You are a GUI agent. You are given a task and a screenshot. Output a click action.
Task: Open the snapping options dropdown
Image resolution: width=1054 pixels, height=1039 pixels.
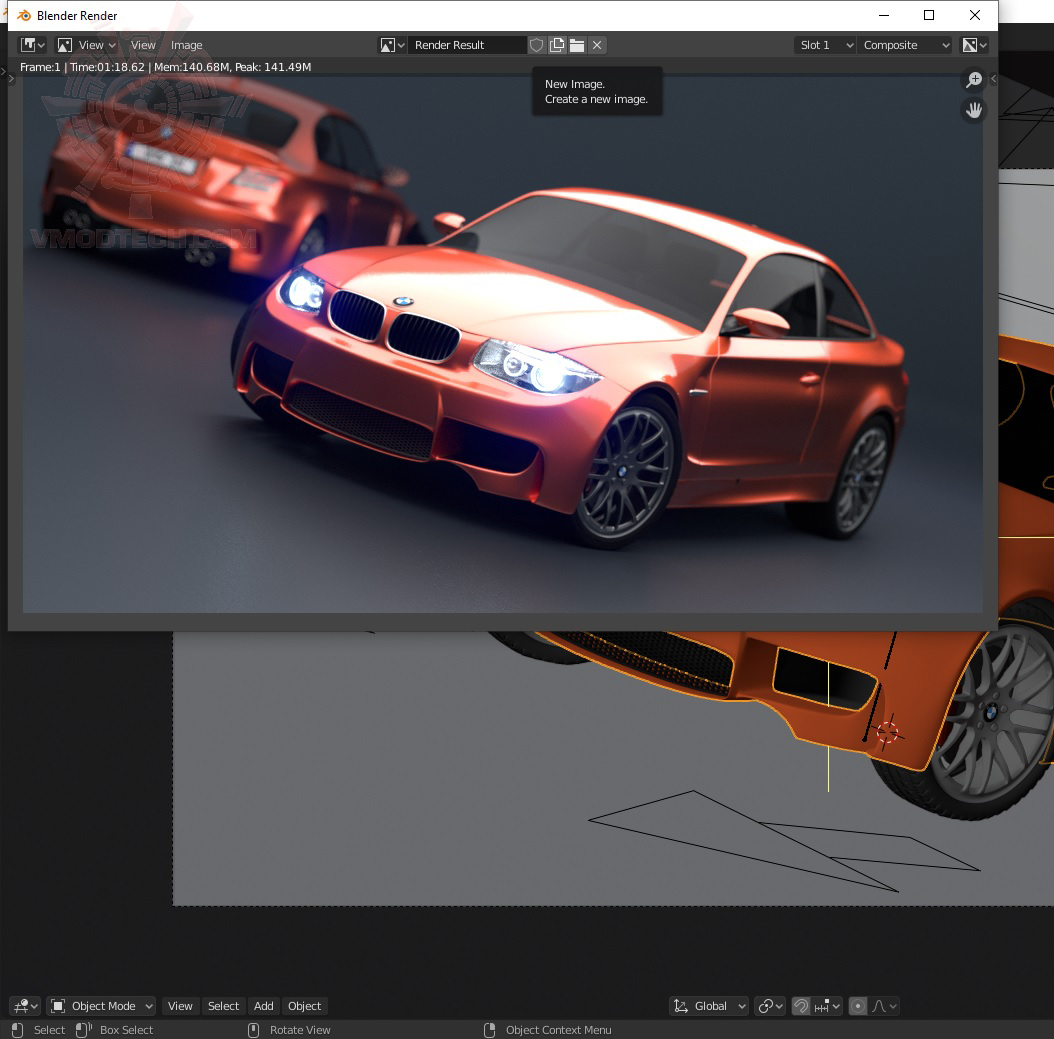click(x=827, y=1006)
